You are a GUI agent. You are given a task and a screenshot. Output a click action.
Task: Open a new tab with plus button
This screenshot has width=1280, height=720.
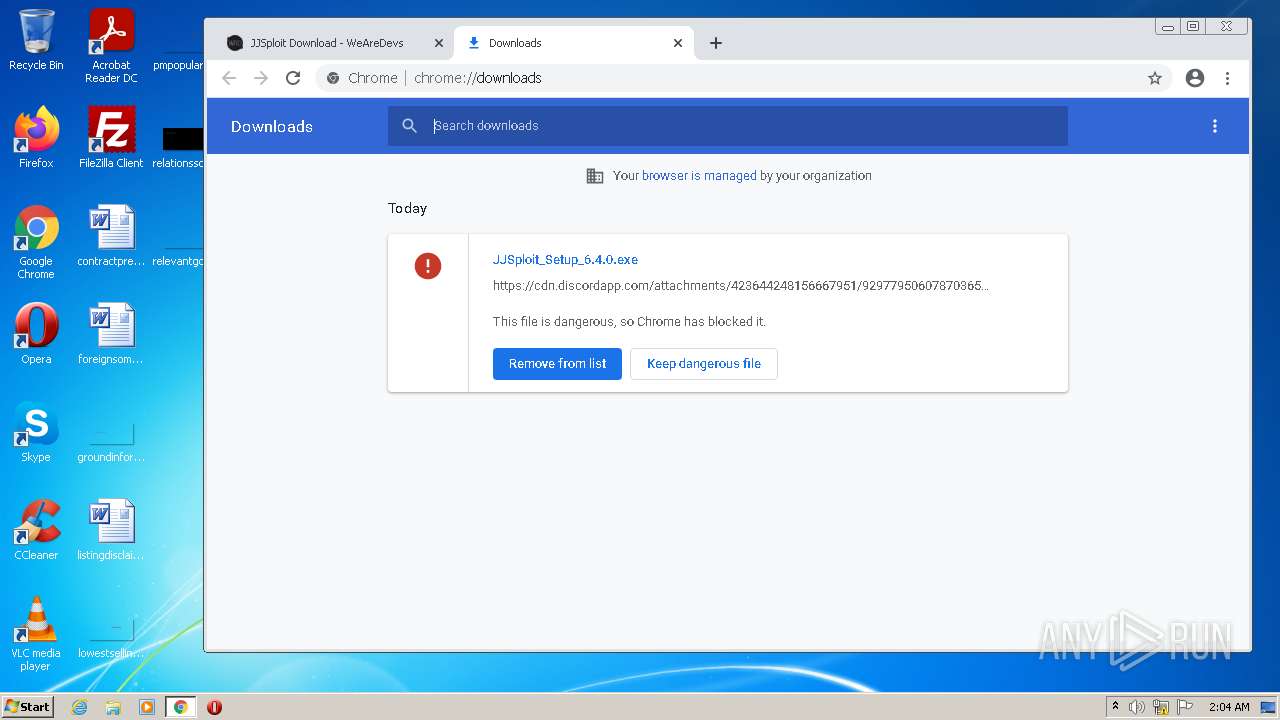(716, 43)
